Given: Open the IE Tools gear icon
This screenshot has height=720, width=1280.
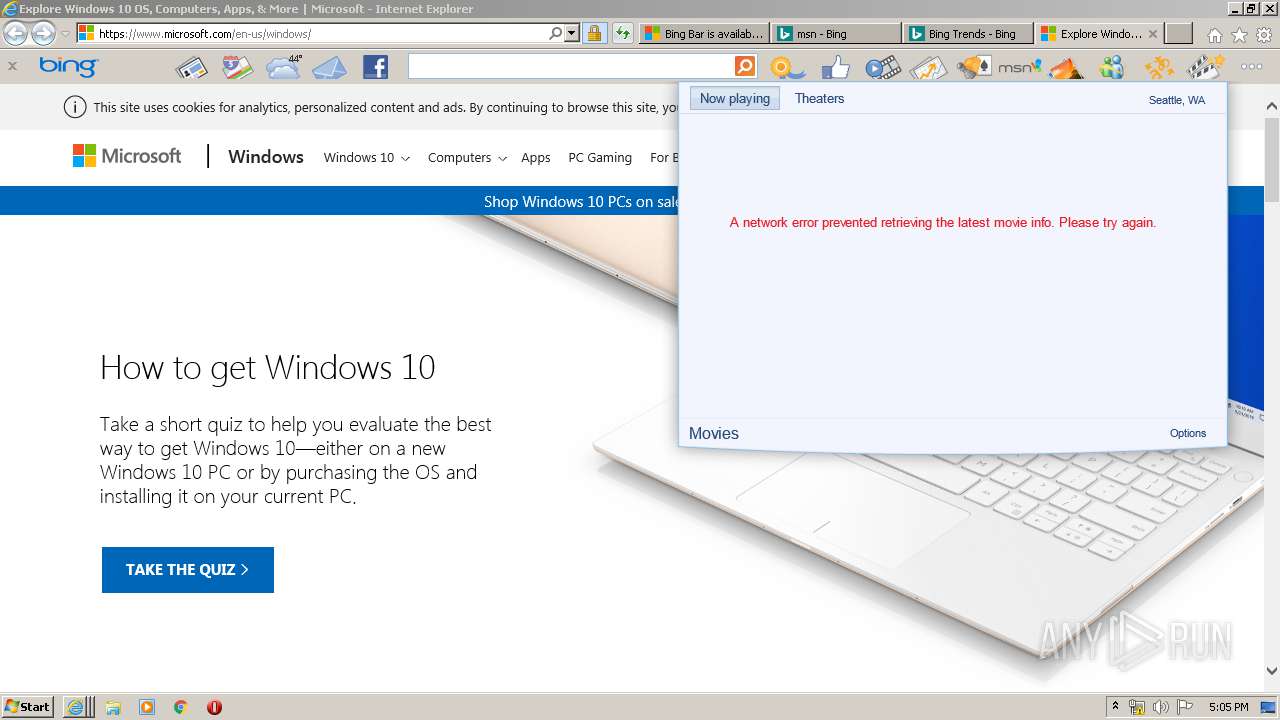Looking at the screenshot, I should [x=1264, y=34].
